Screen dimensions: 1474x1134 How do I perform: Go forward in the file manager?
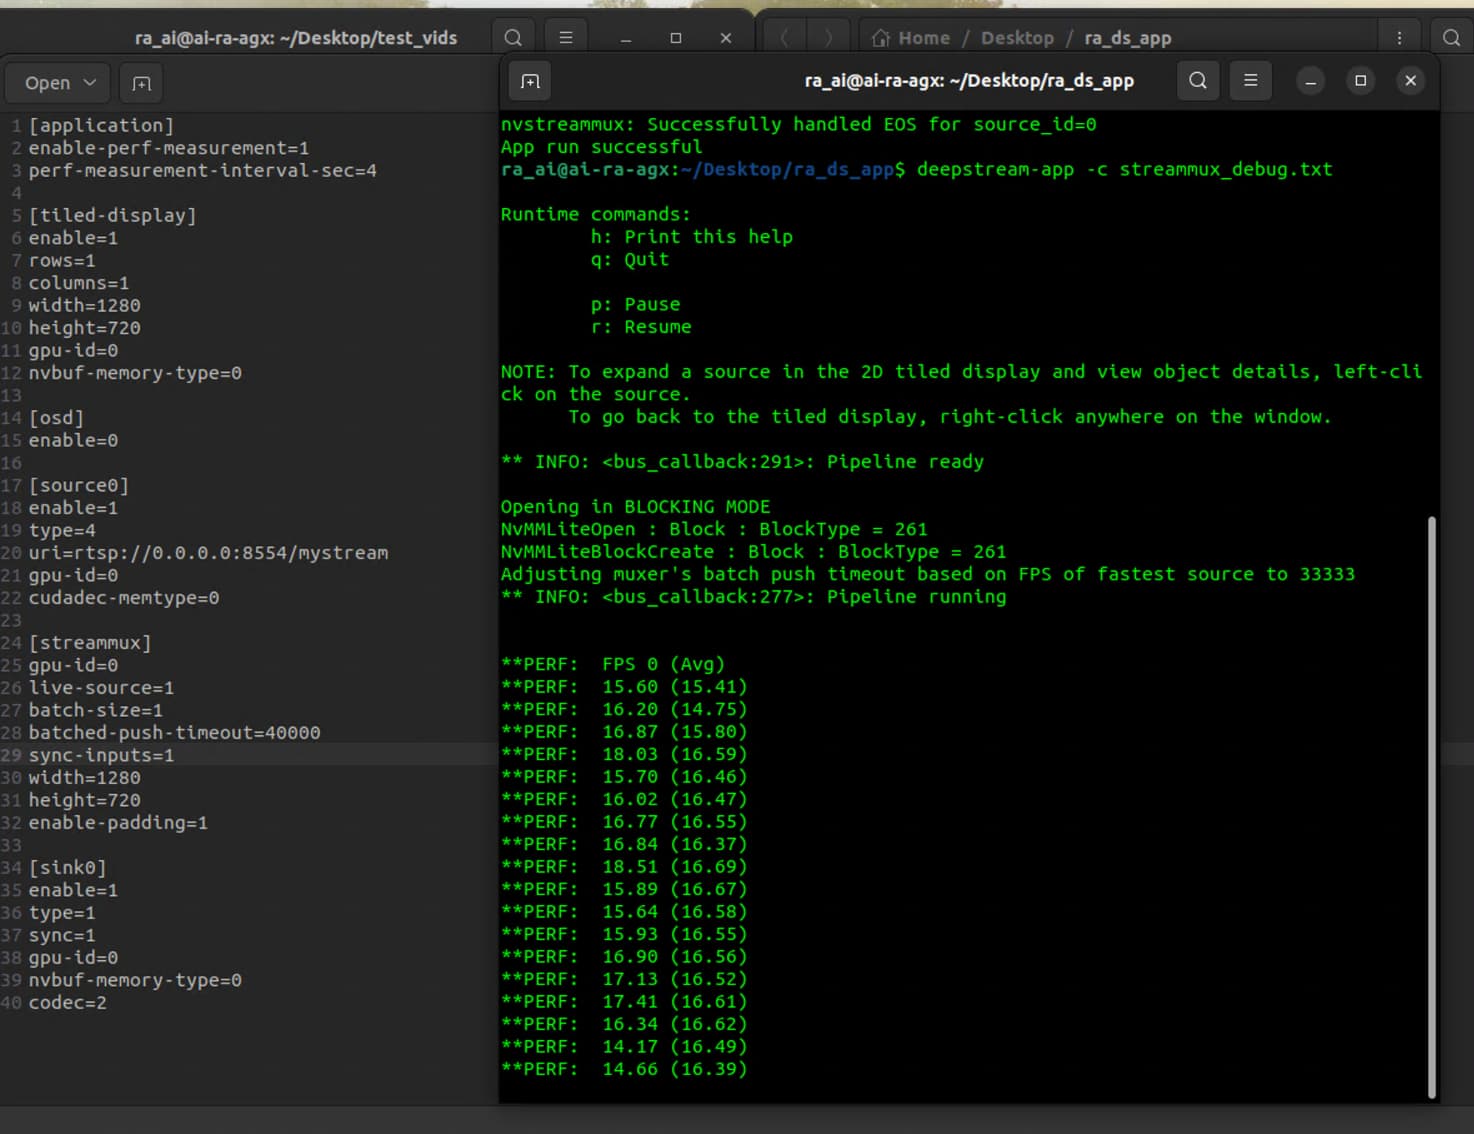point(828,38)
